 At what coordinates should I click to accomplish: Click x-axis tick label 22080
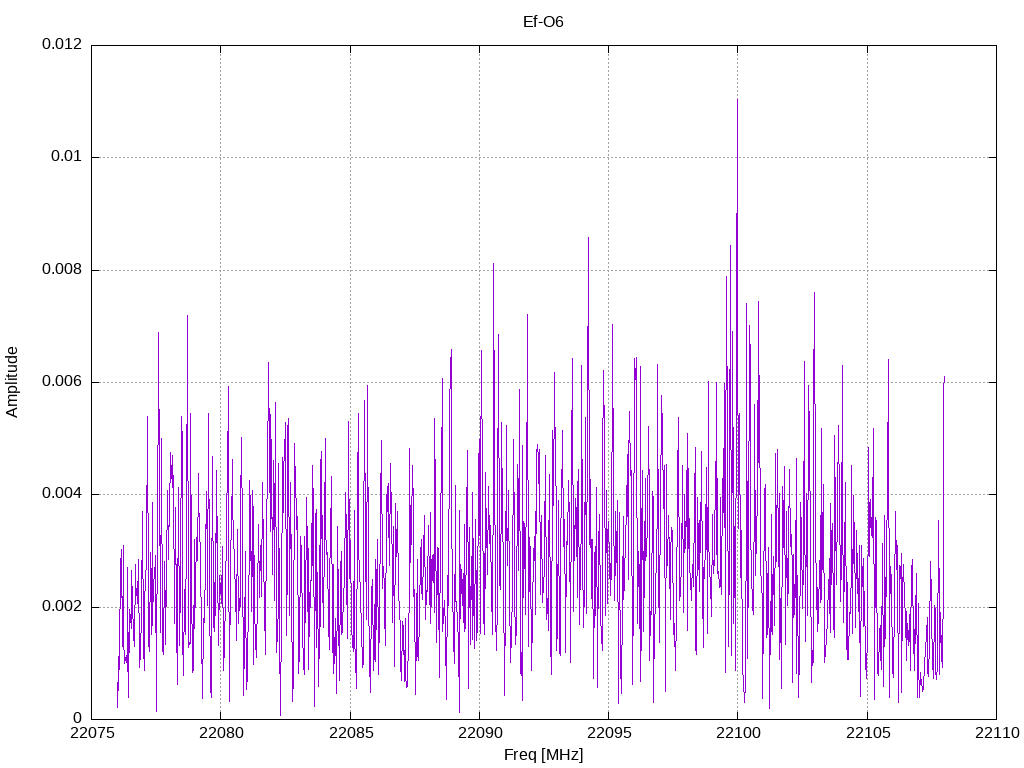(221, 733)
